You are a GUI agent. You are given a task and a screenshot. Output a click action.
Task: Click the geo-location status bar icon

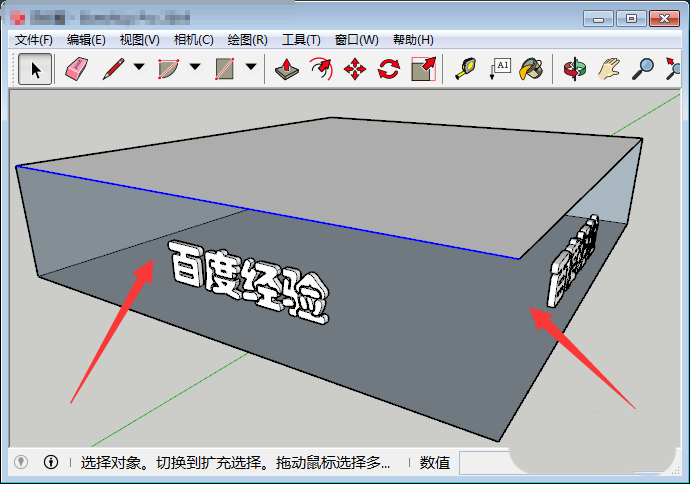coord(21,462)
